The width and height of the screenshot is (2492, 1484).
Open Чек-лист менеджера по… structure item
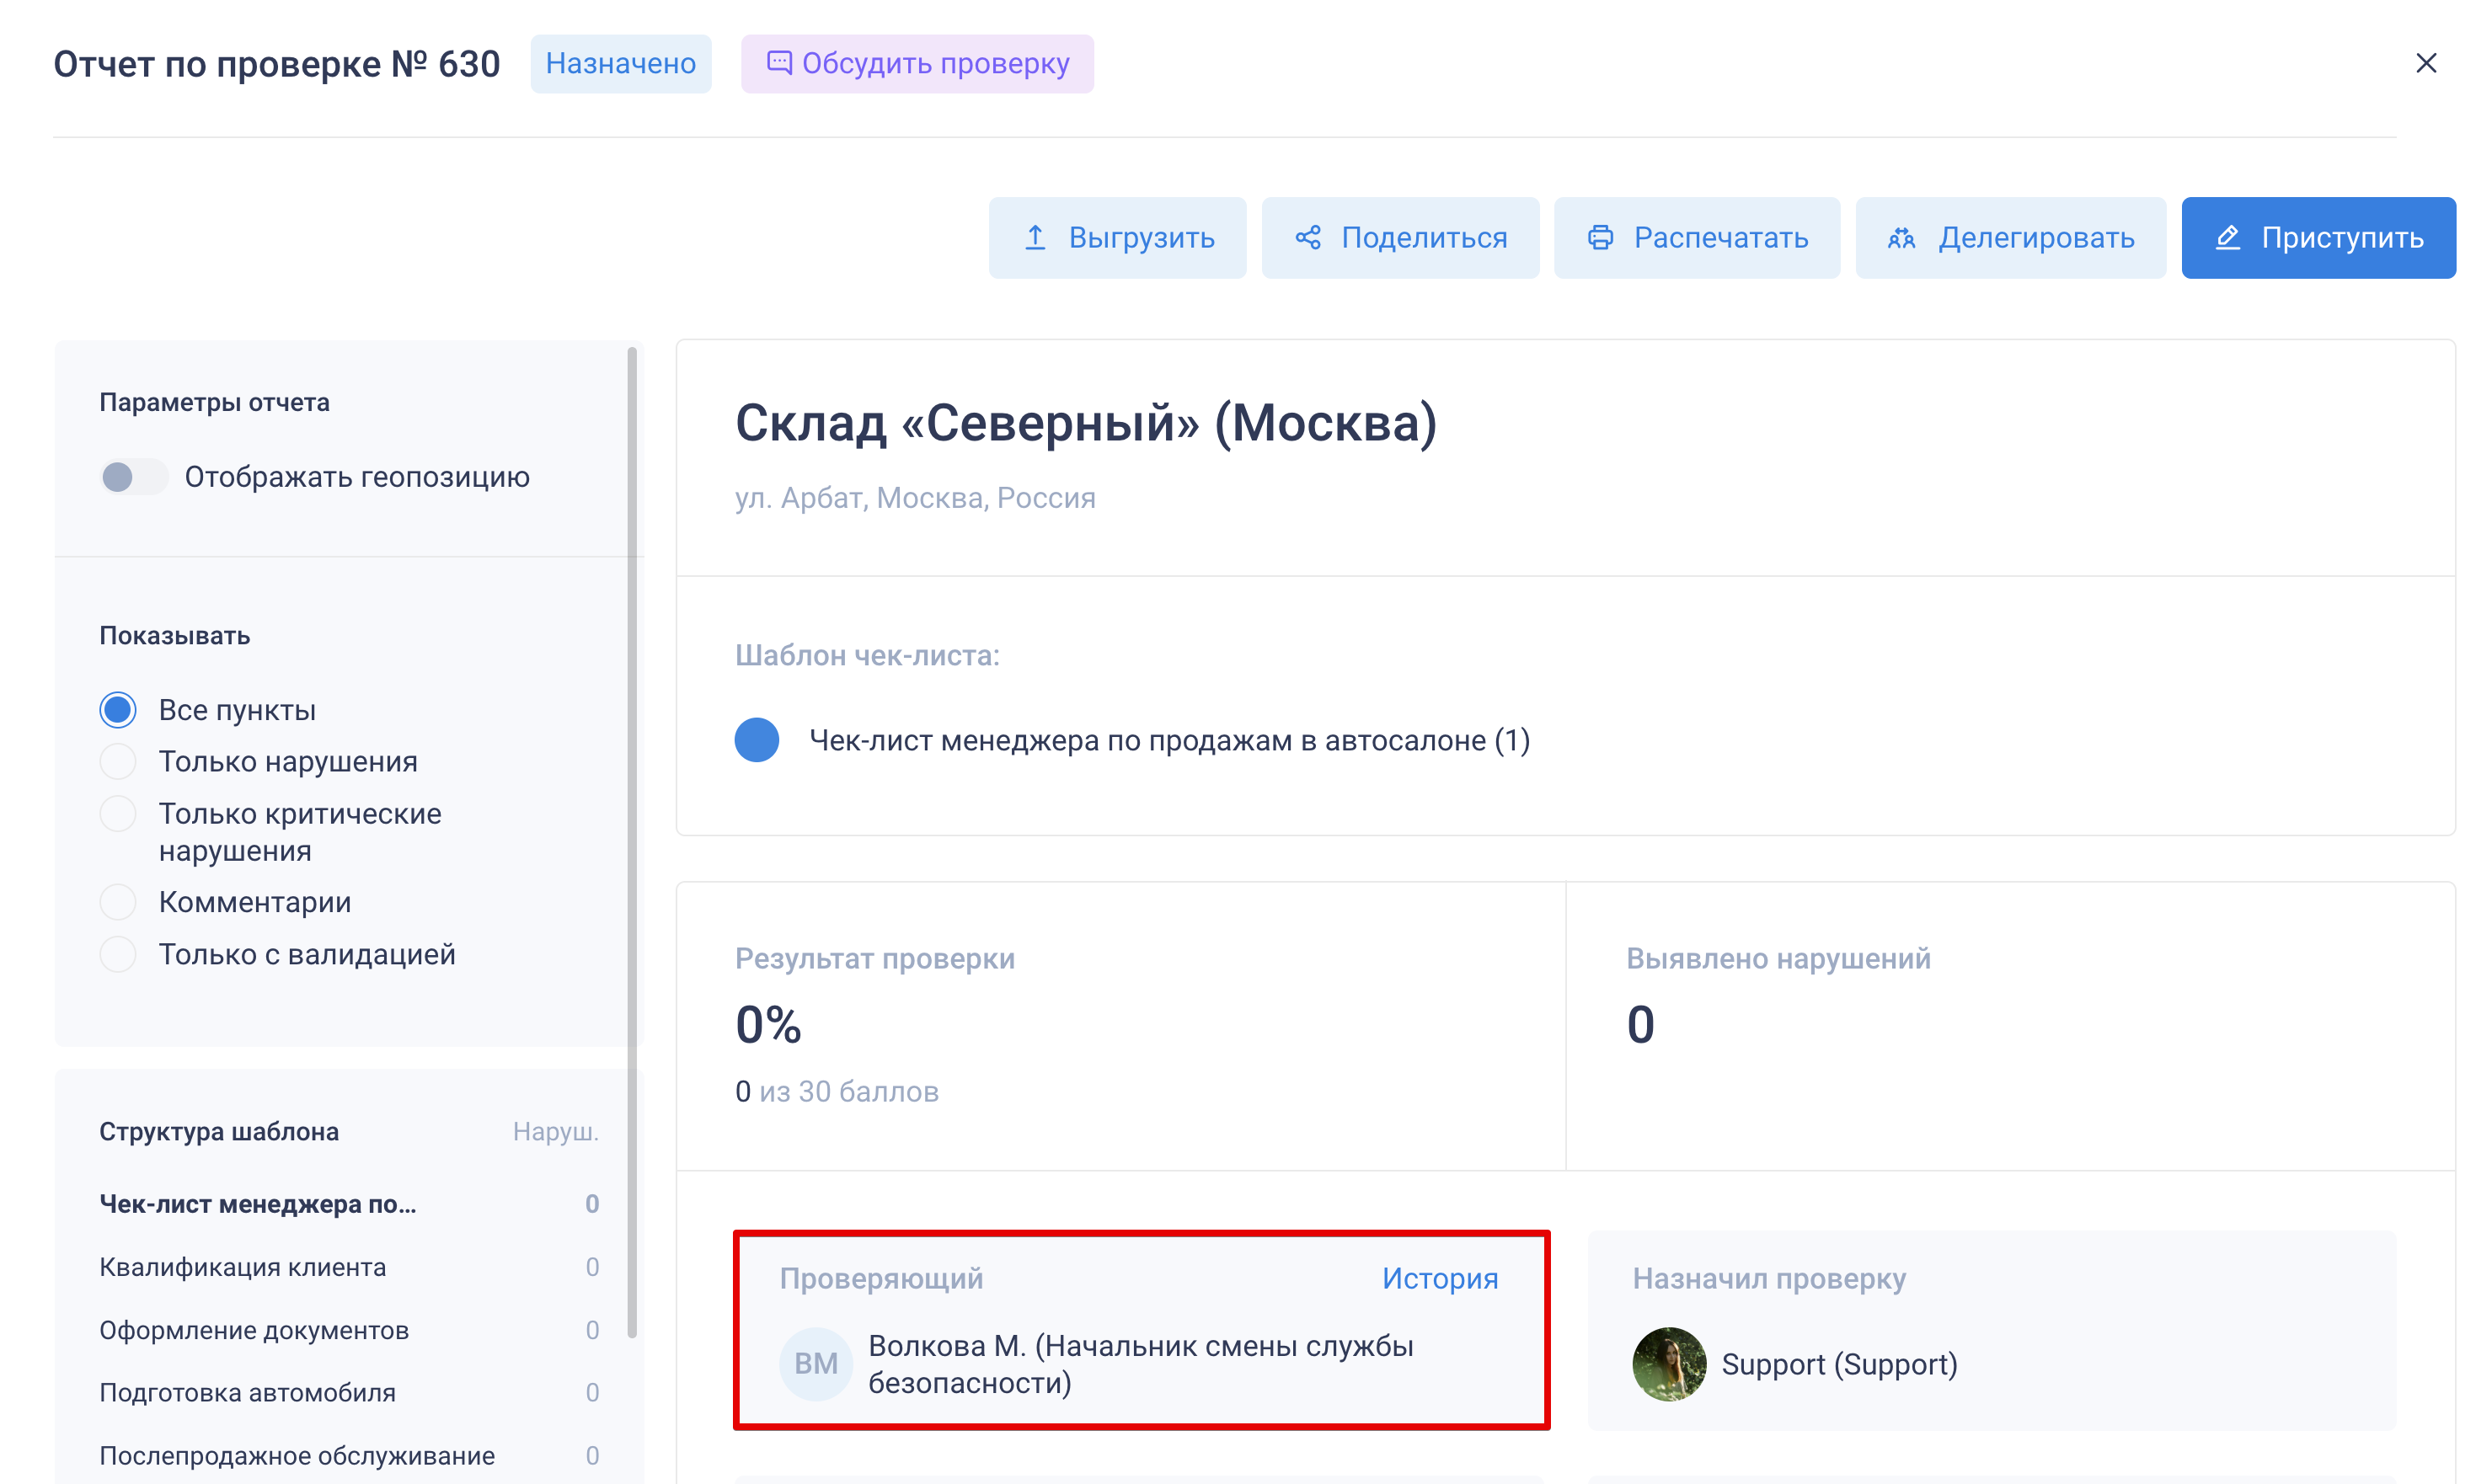(x=258, y=1204)
